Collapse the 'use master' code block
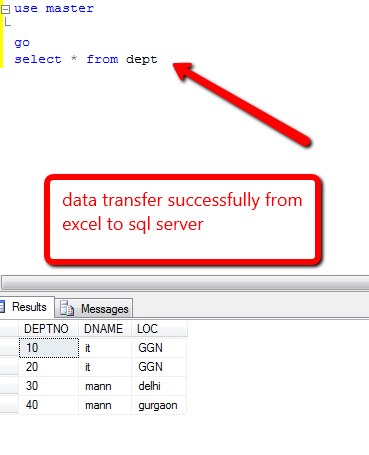The image size is (369, 455). 5,9
